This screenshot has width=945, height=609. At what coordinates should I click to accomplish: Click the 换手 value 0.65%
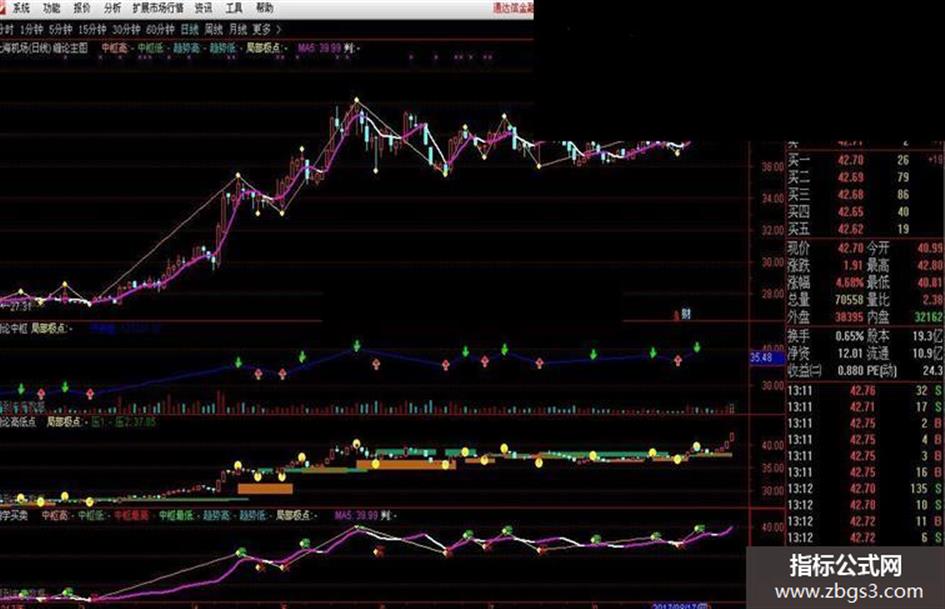coord(850,336)
